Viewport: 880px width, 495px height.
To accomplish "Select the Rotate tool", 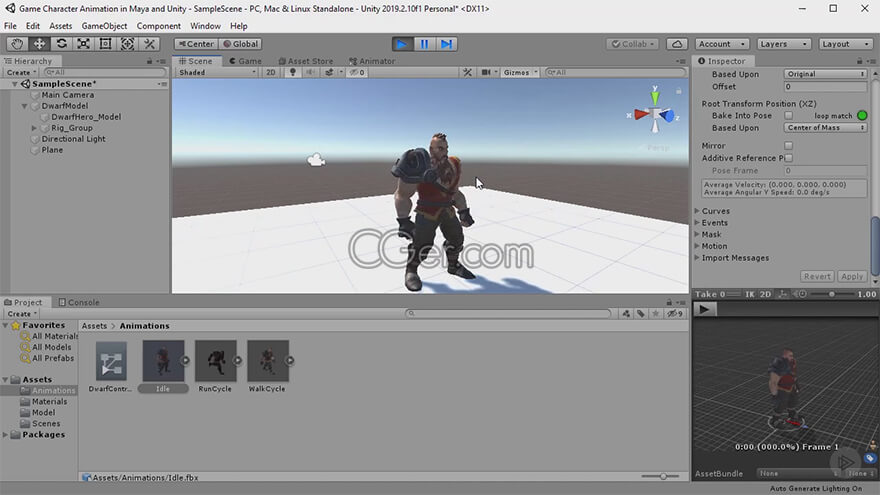I will click(61, 44).
